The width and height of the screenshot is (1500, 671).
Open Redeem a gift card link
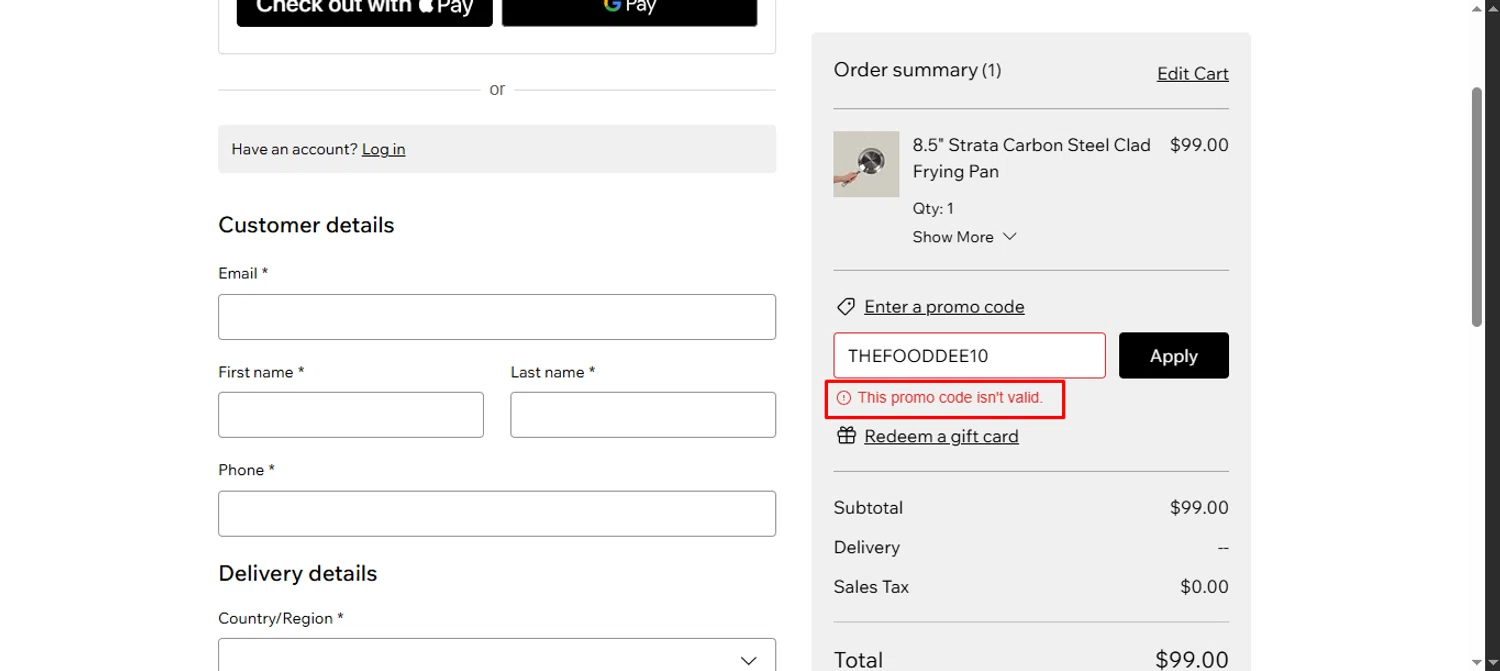click(x=941, y=436)
